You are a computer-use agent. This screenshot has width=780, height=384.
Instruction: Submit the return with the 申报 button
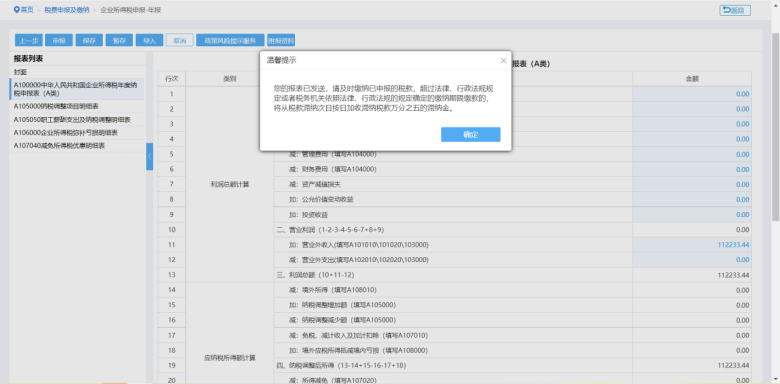(x=59, y=41)
